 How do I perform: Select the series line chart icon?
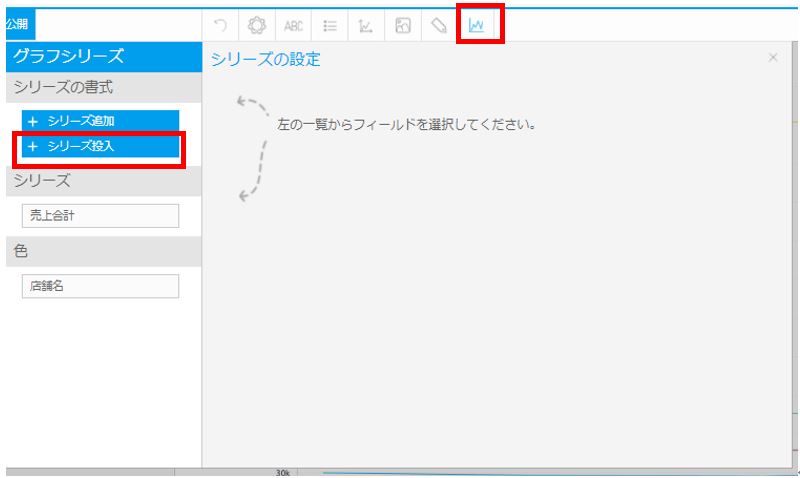pos(477,25)
